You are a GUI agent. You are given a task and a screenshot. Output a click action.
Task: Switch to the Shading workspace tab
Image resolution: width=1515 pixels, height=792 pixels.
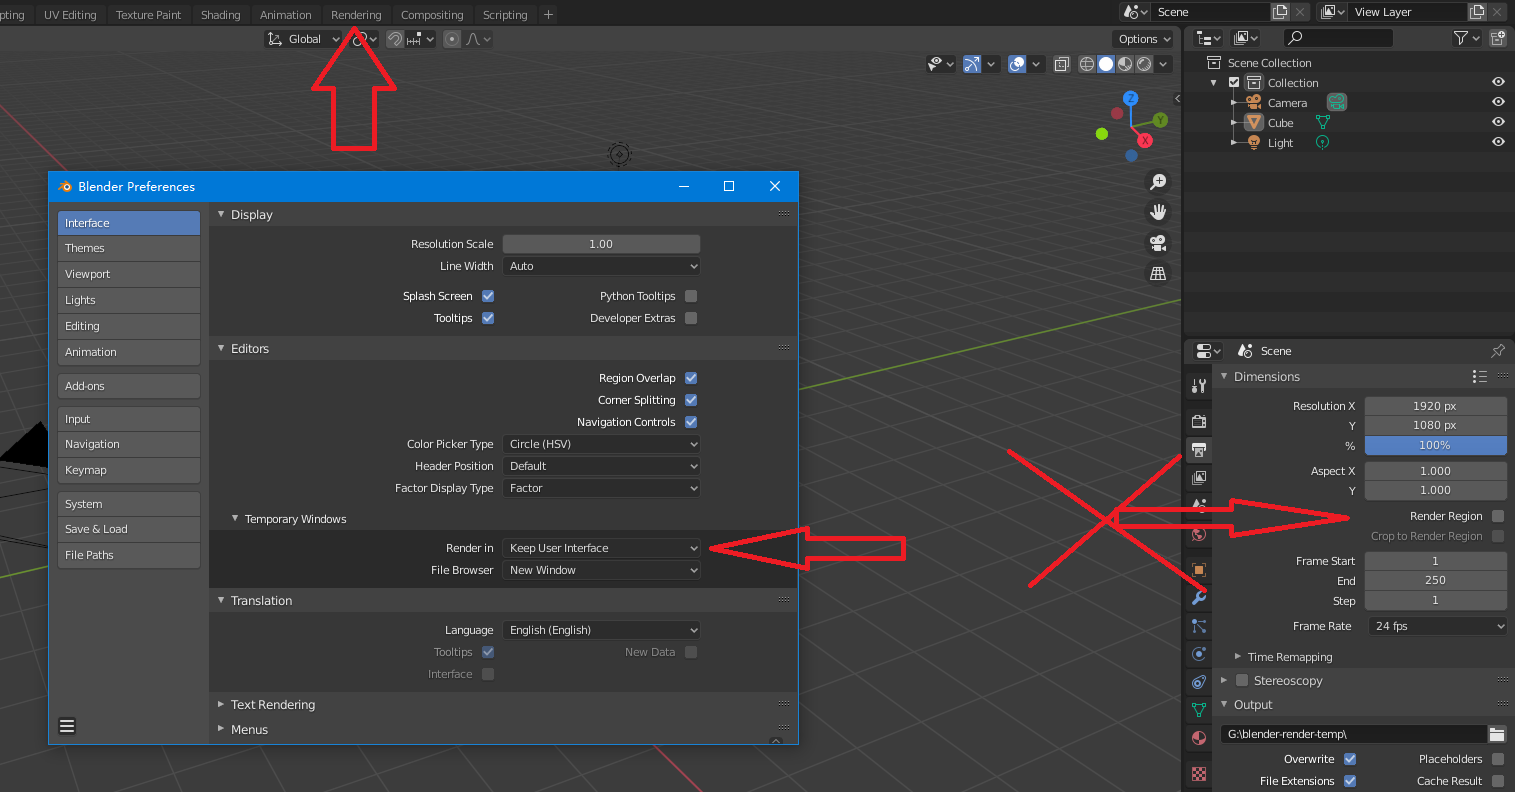click(220, 15)
